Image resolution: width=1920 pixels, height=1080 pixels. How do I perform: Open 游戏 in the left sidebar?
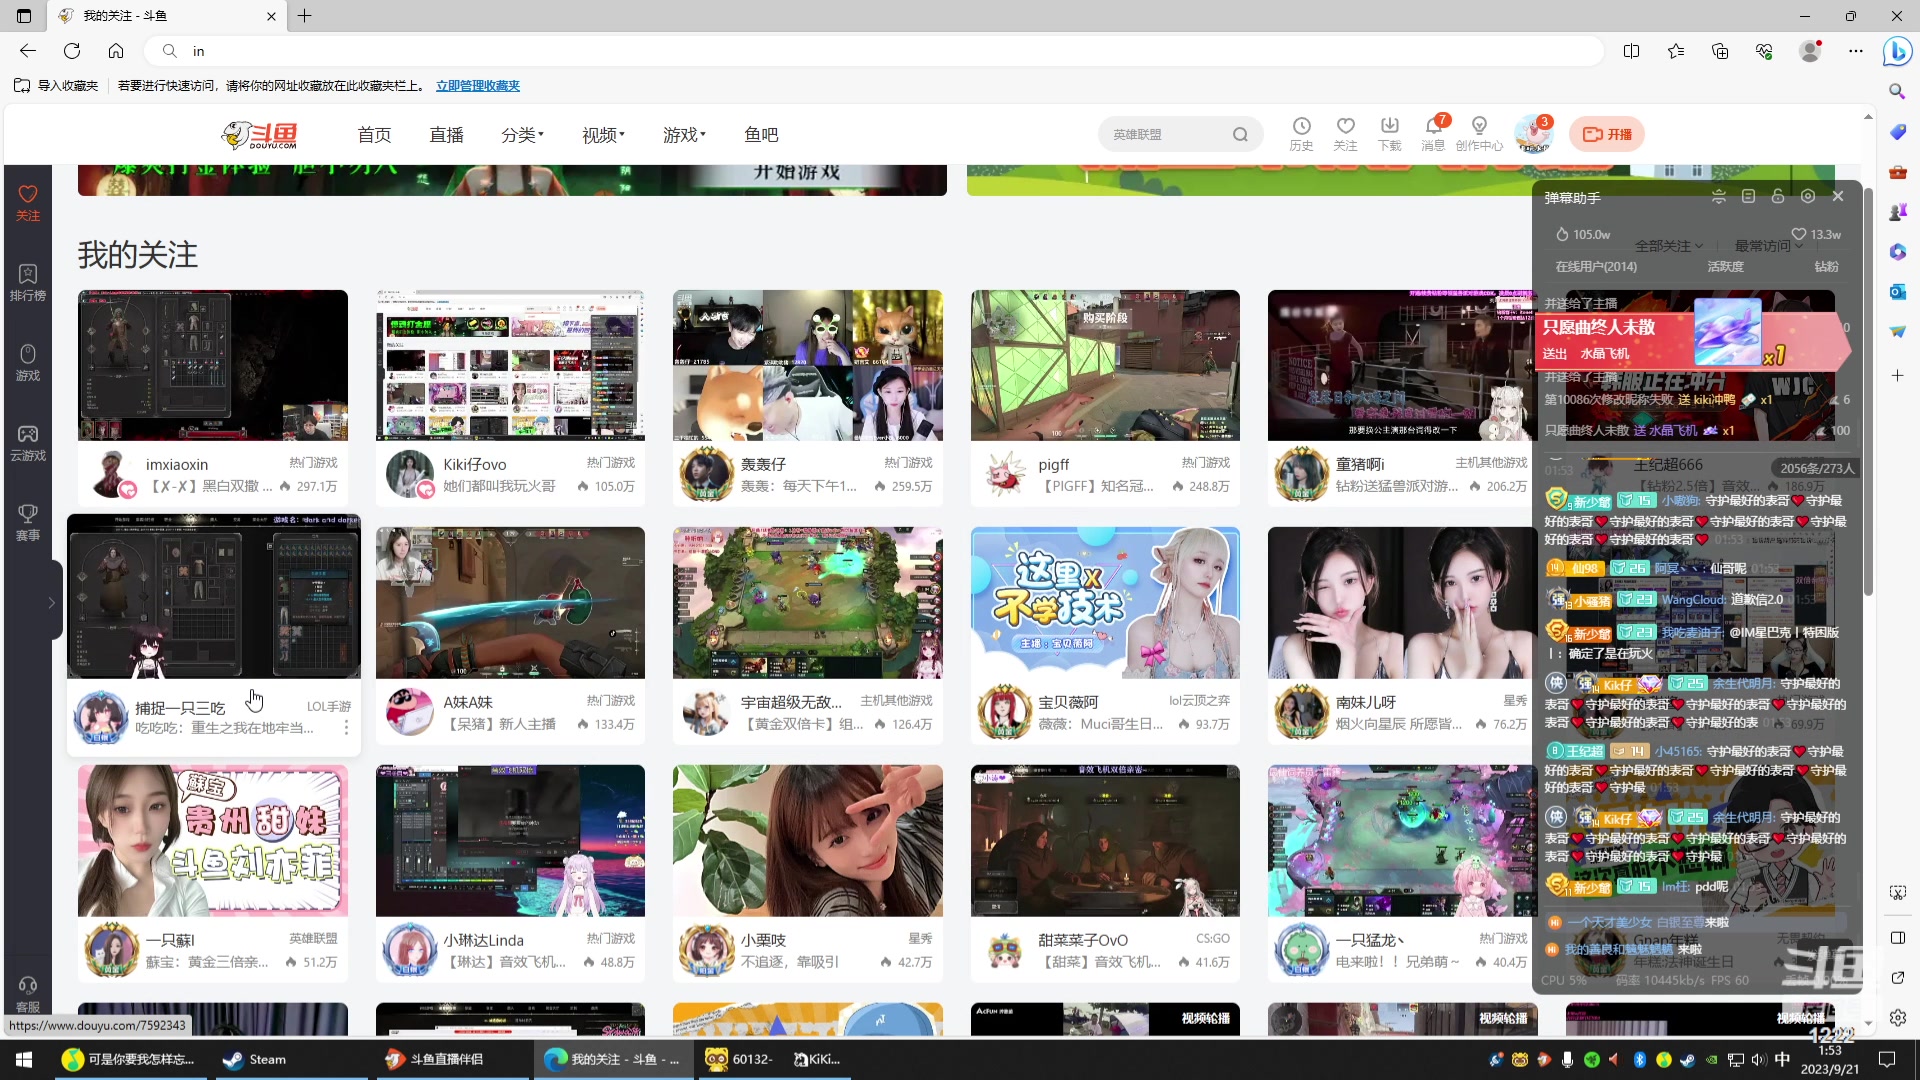(28, 362)
